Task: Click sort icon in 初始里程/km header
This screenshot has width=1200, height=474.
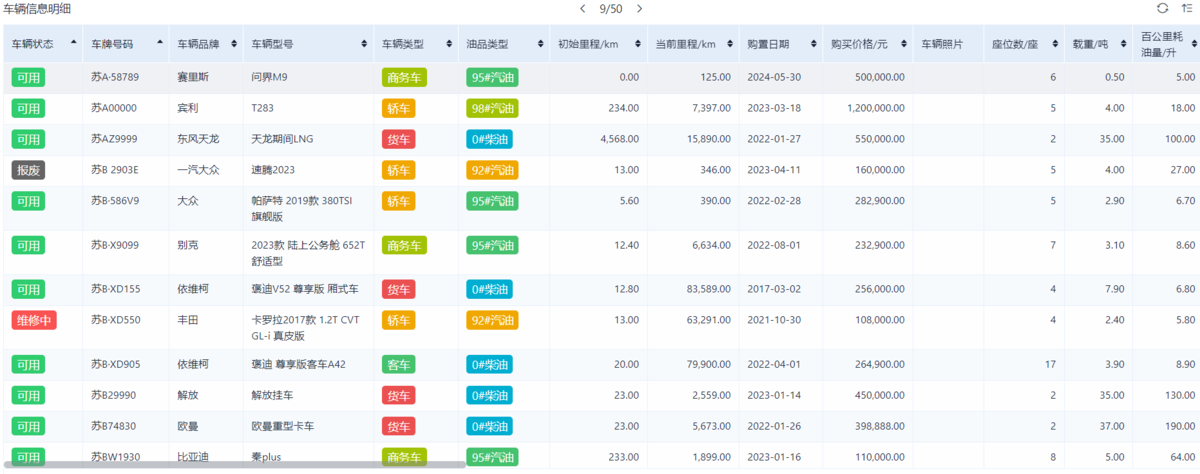Action: point(638,44)
